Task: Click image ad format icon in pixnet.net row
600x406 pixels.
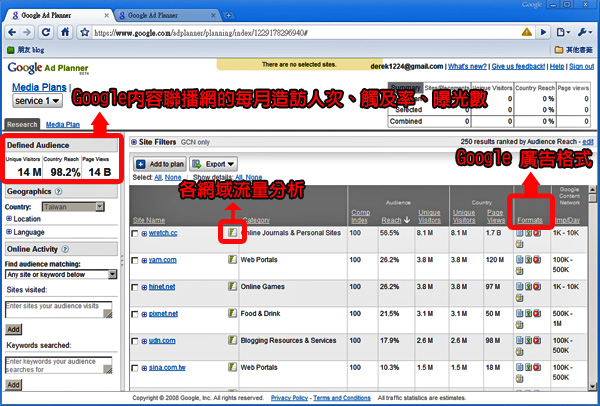Action: [528, 313]
